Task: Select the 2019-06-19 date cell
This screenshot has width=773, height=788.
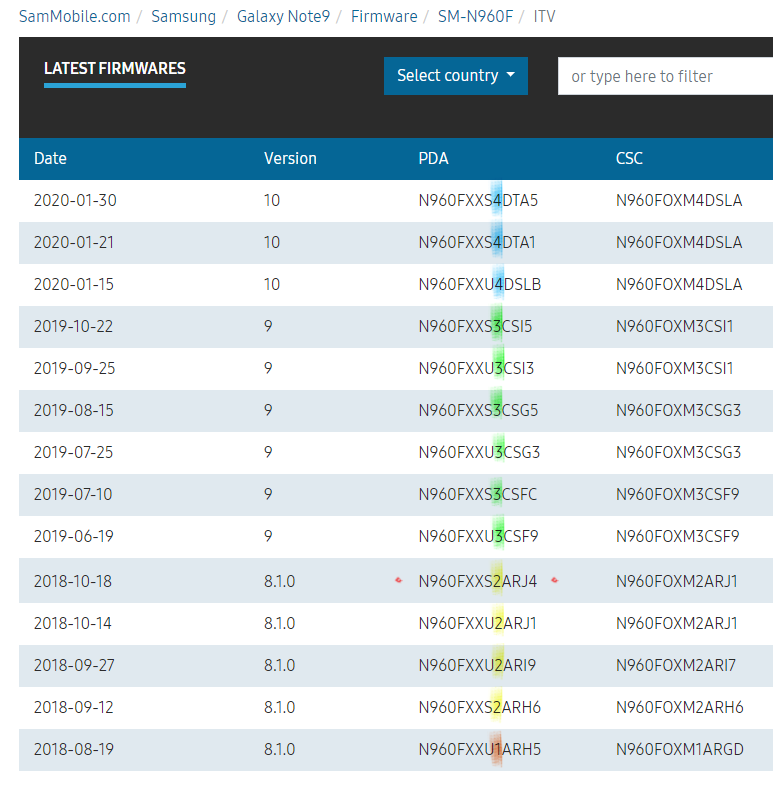Action: point(74,536)
